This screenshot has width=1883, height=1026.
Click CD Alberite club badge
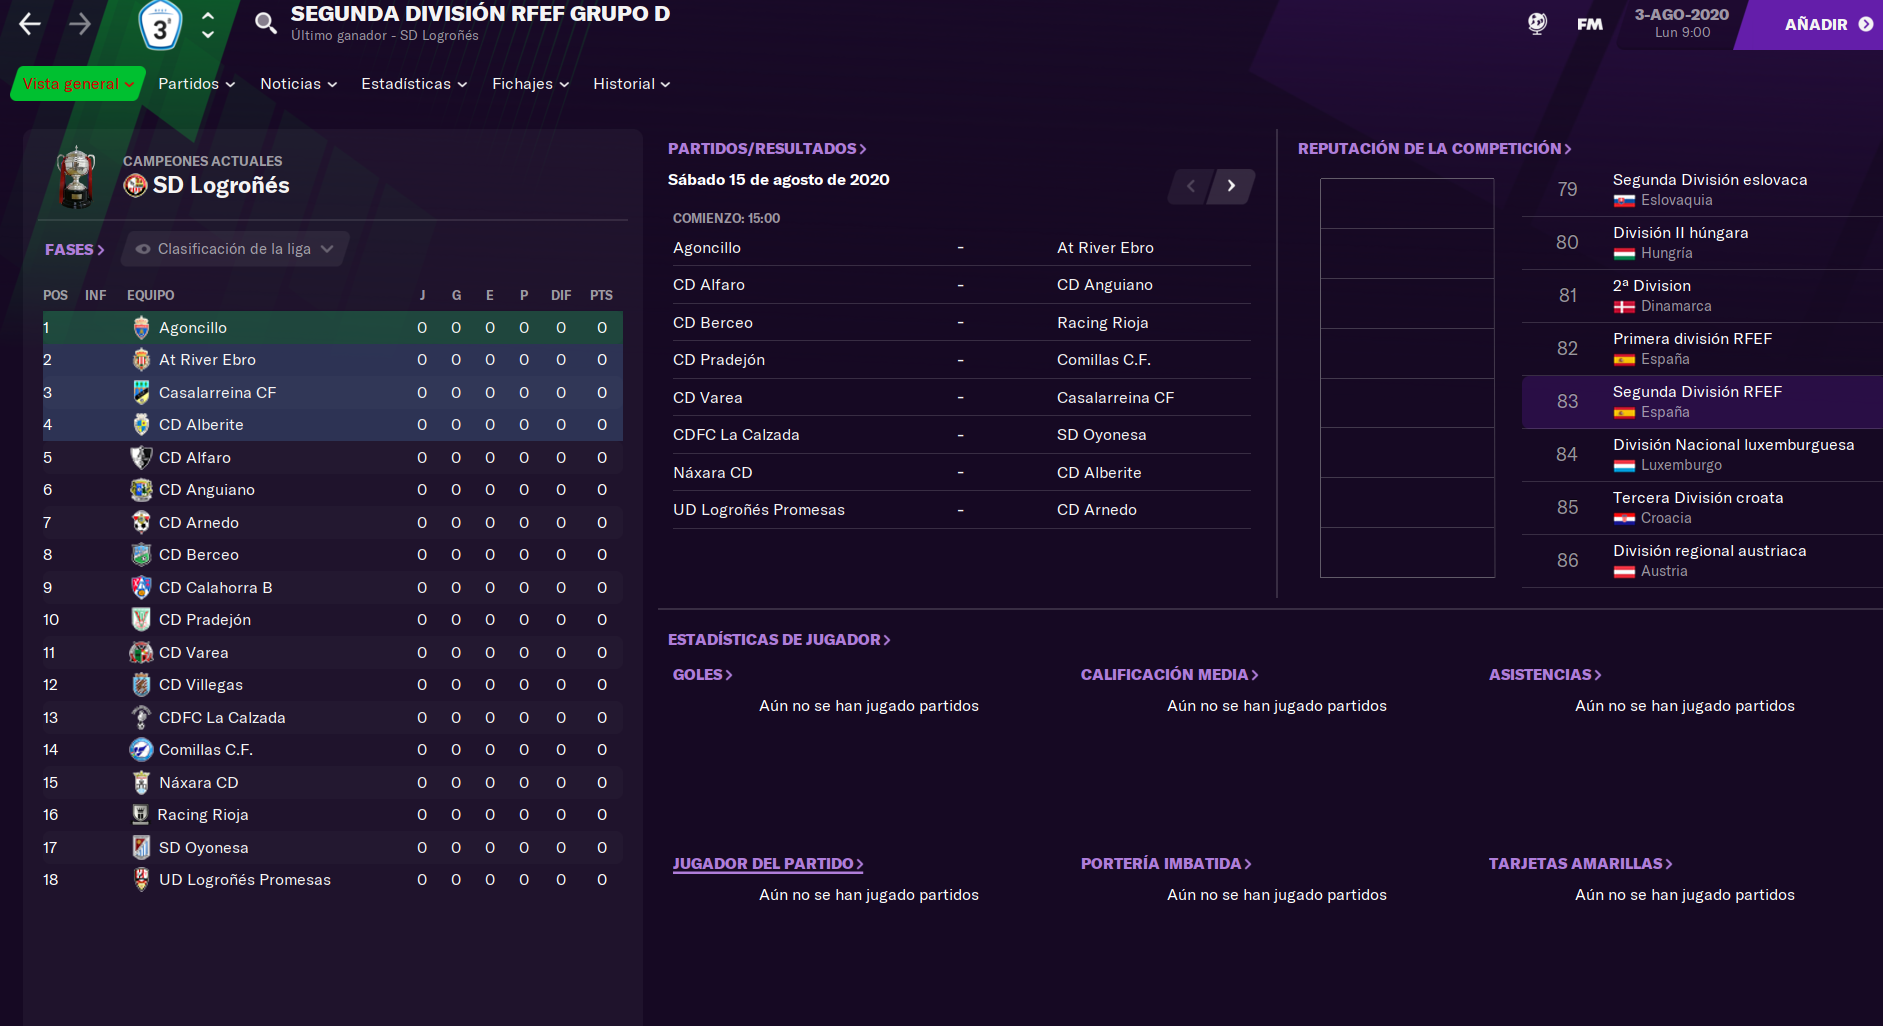click(141, 425)
